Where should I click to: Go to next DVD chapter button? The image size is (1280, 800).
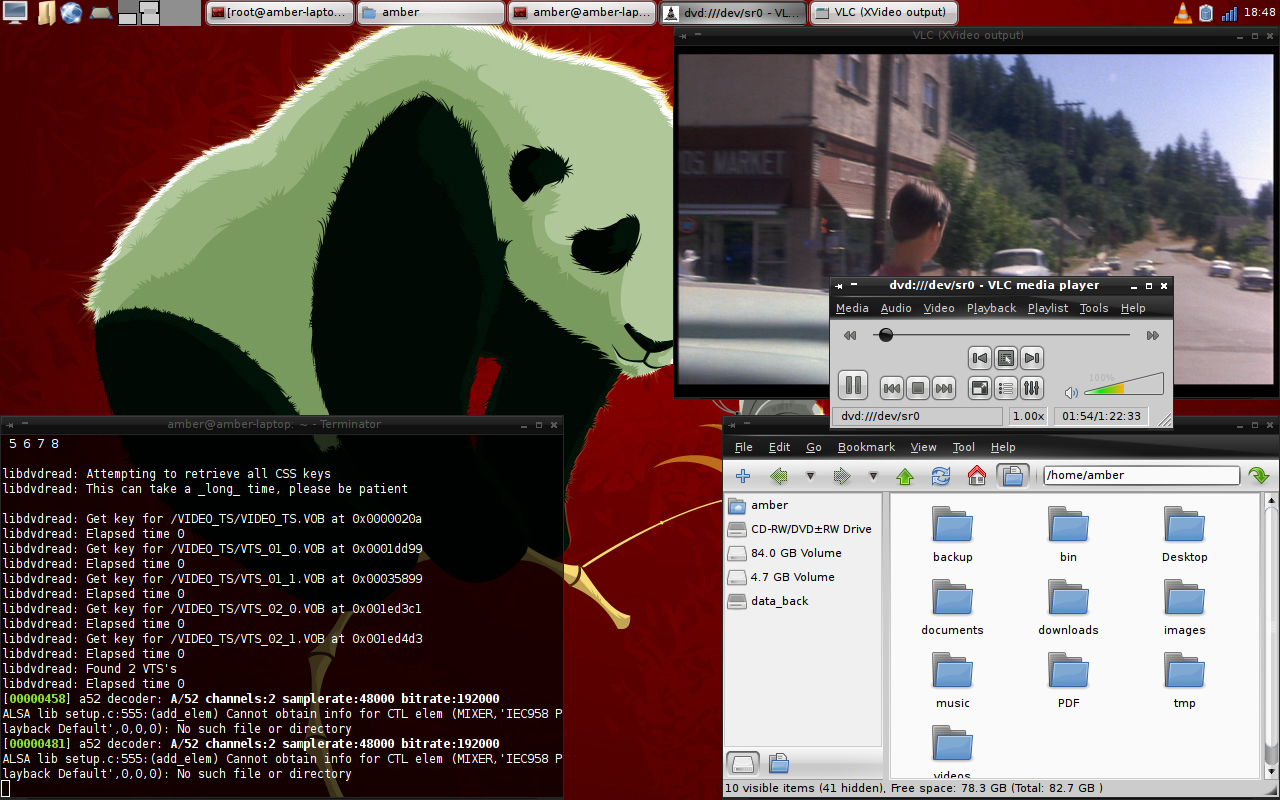(x=1032, y=358)
